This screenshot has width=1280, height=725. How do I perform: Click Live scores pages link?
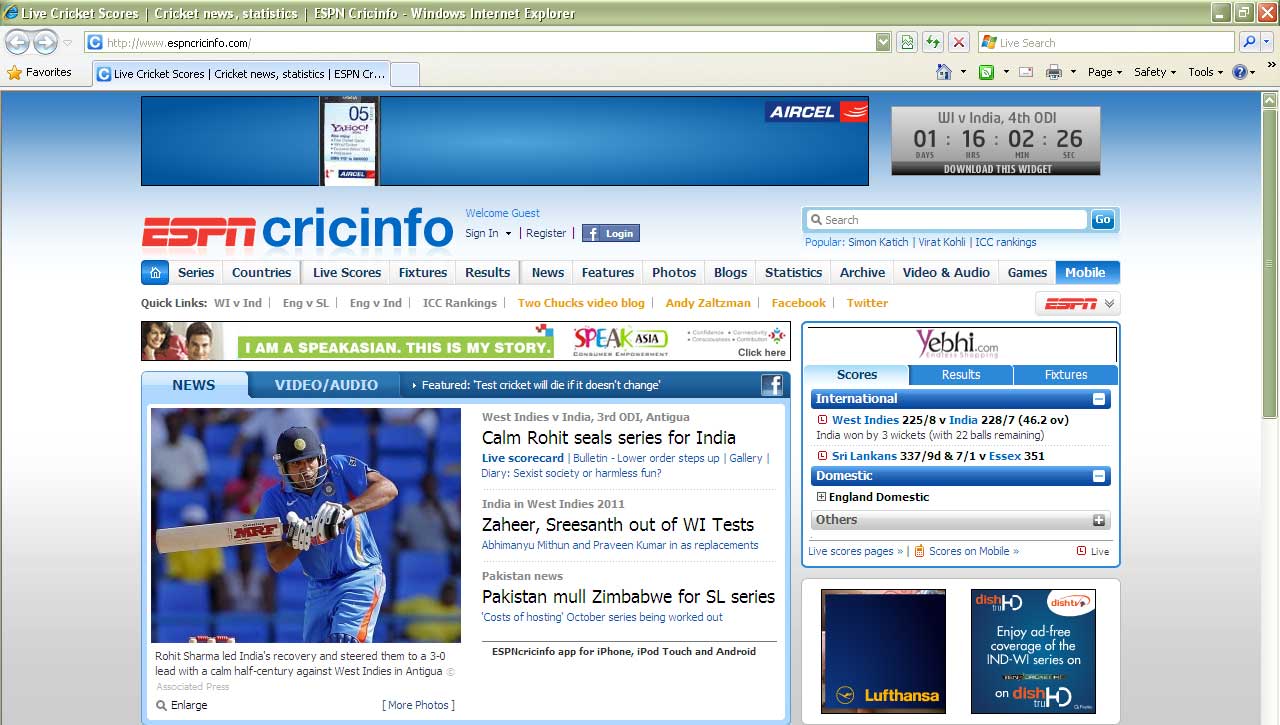(855, 551)
